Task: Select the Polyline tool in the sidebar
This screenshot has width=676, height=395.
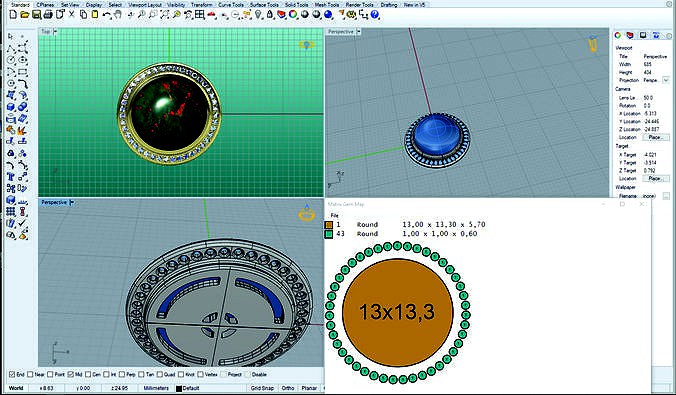Action: click(11, 48)
